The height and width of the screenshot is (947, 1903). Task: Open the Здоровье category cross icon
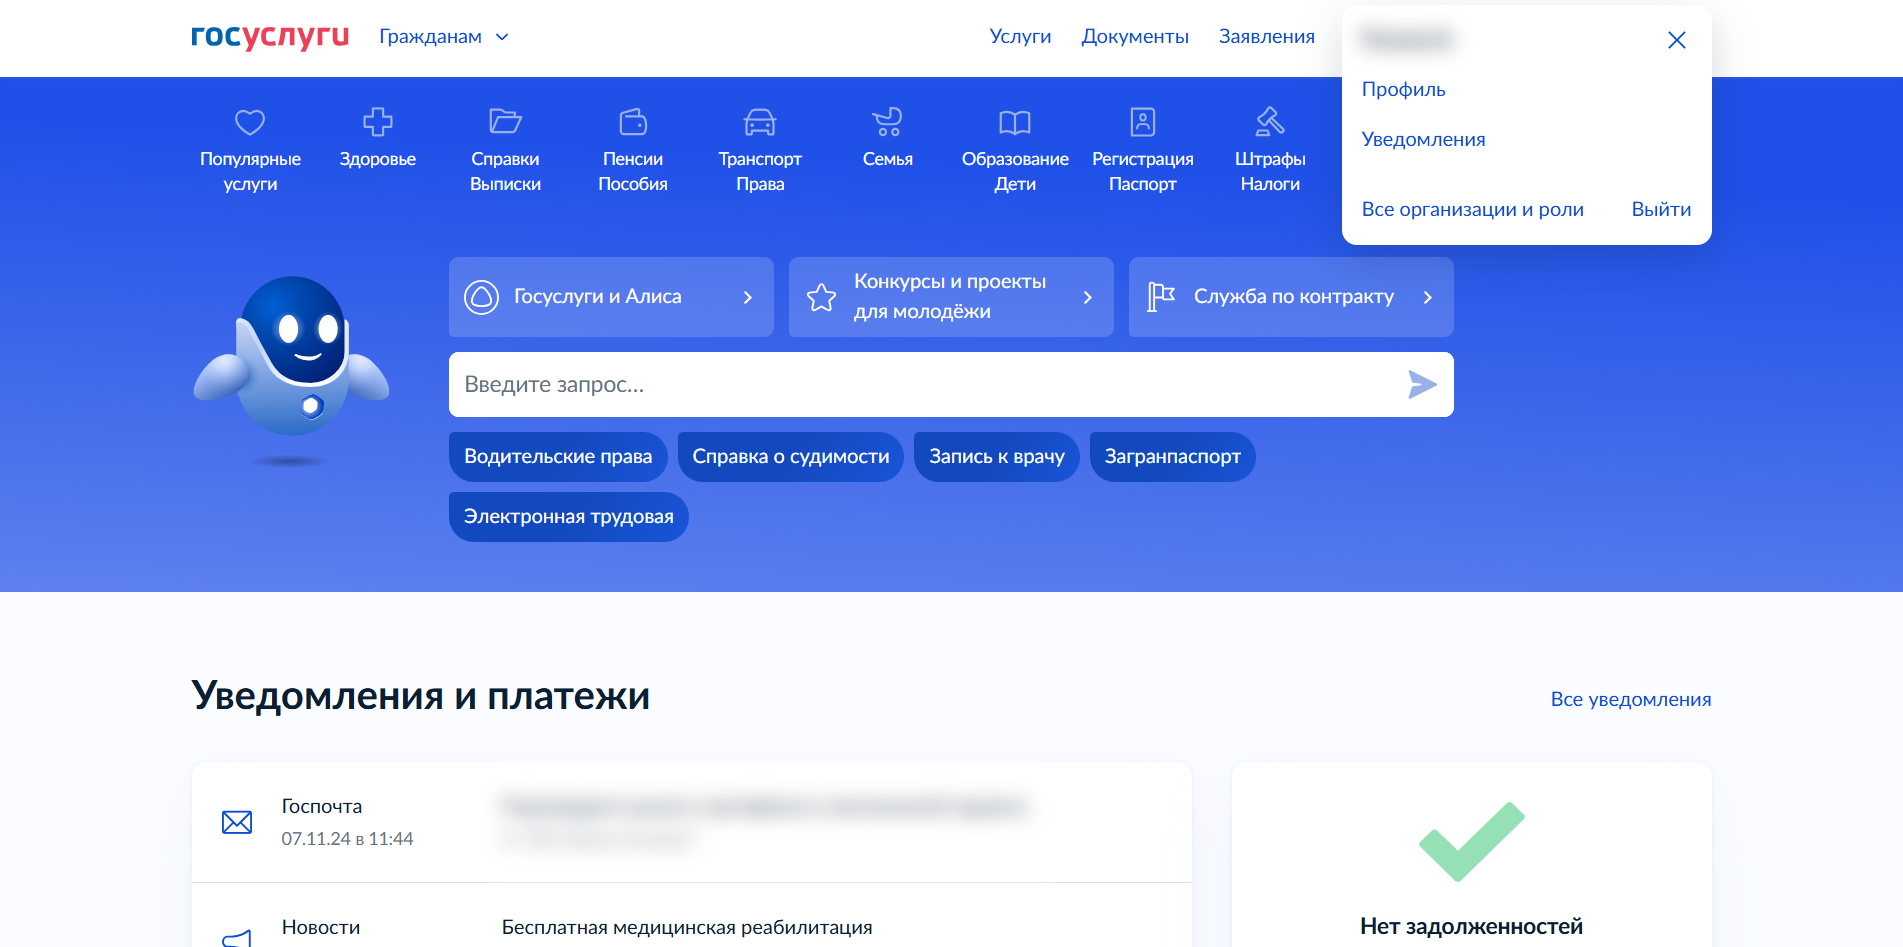377,122
